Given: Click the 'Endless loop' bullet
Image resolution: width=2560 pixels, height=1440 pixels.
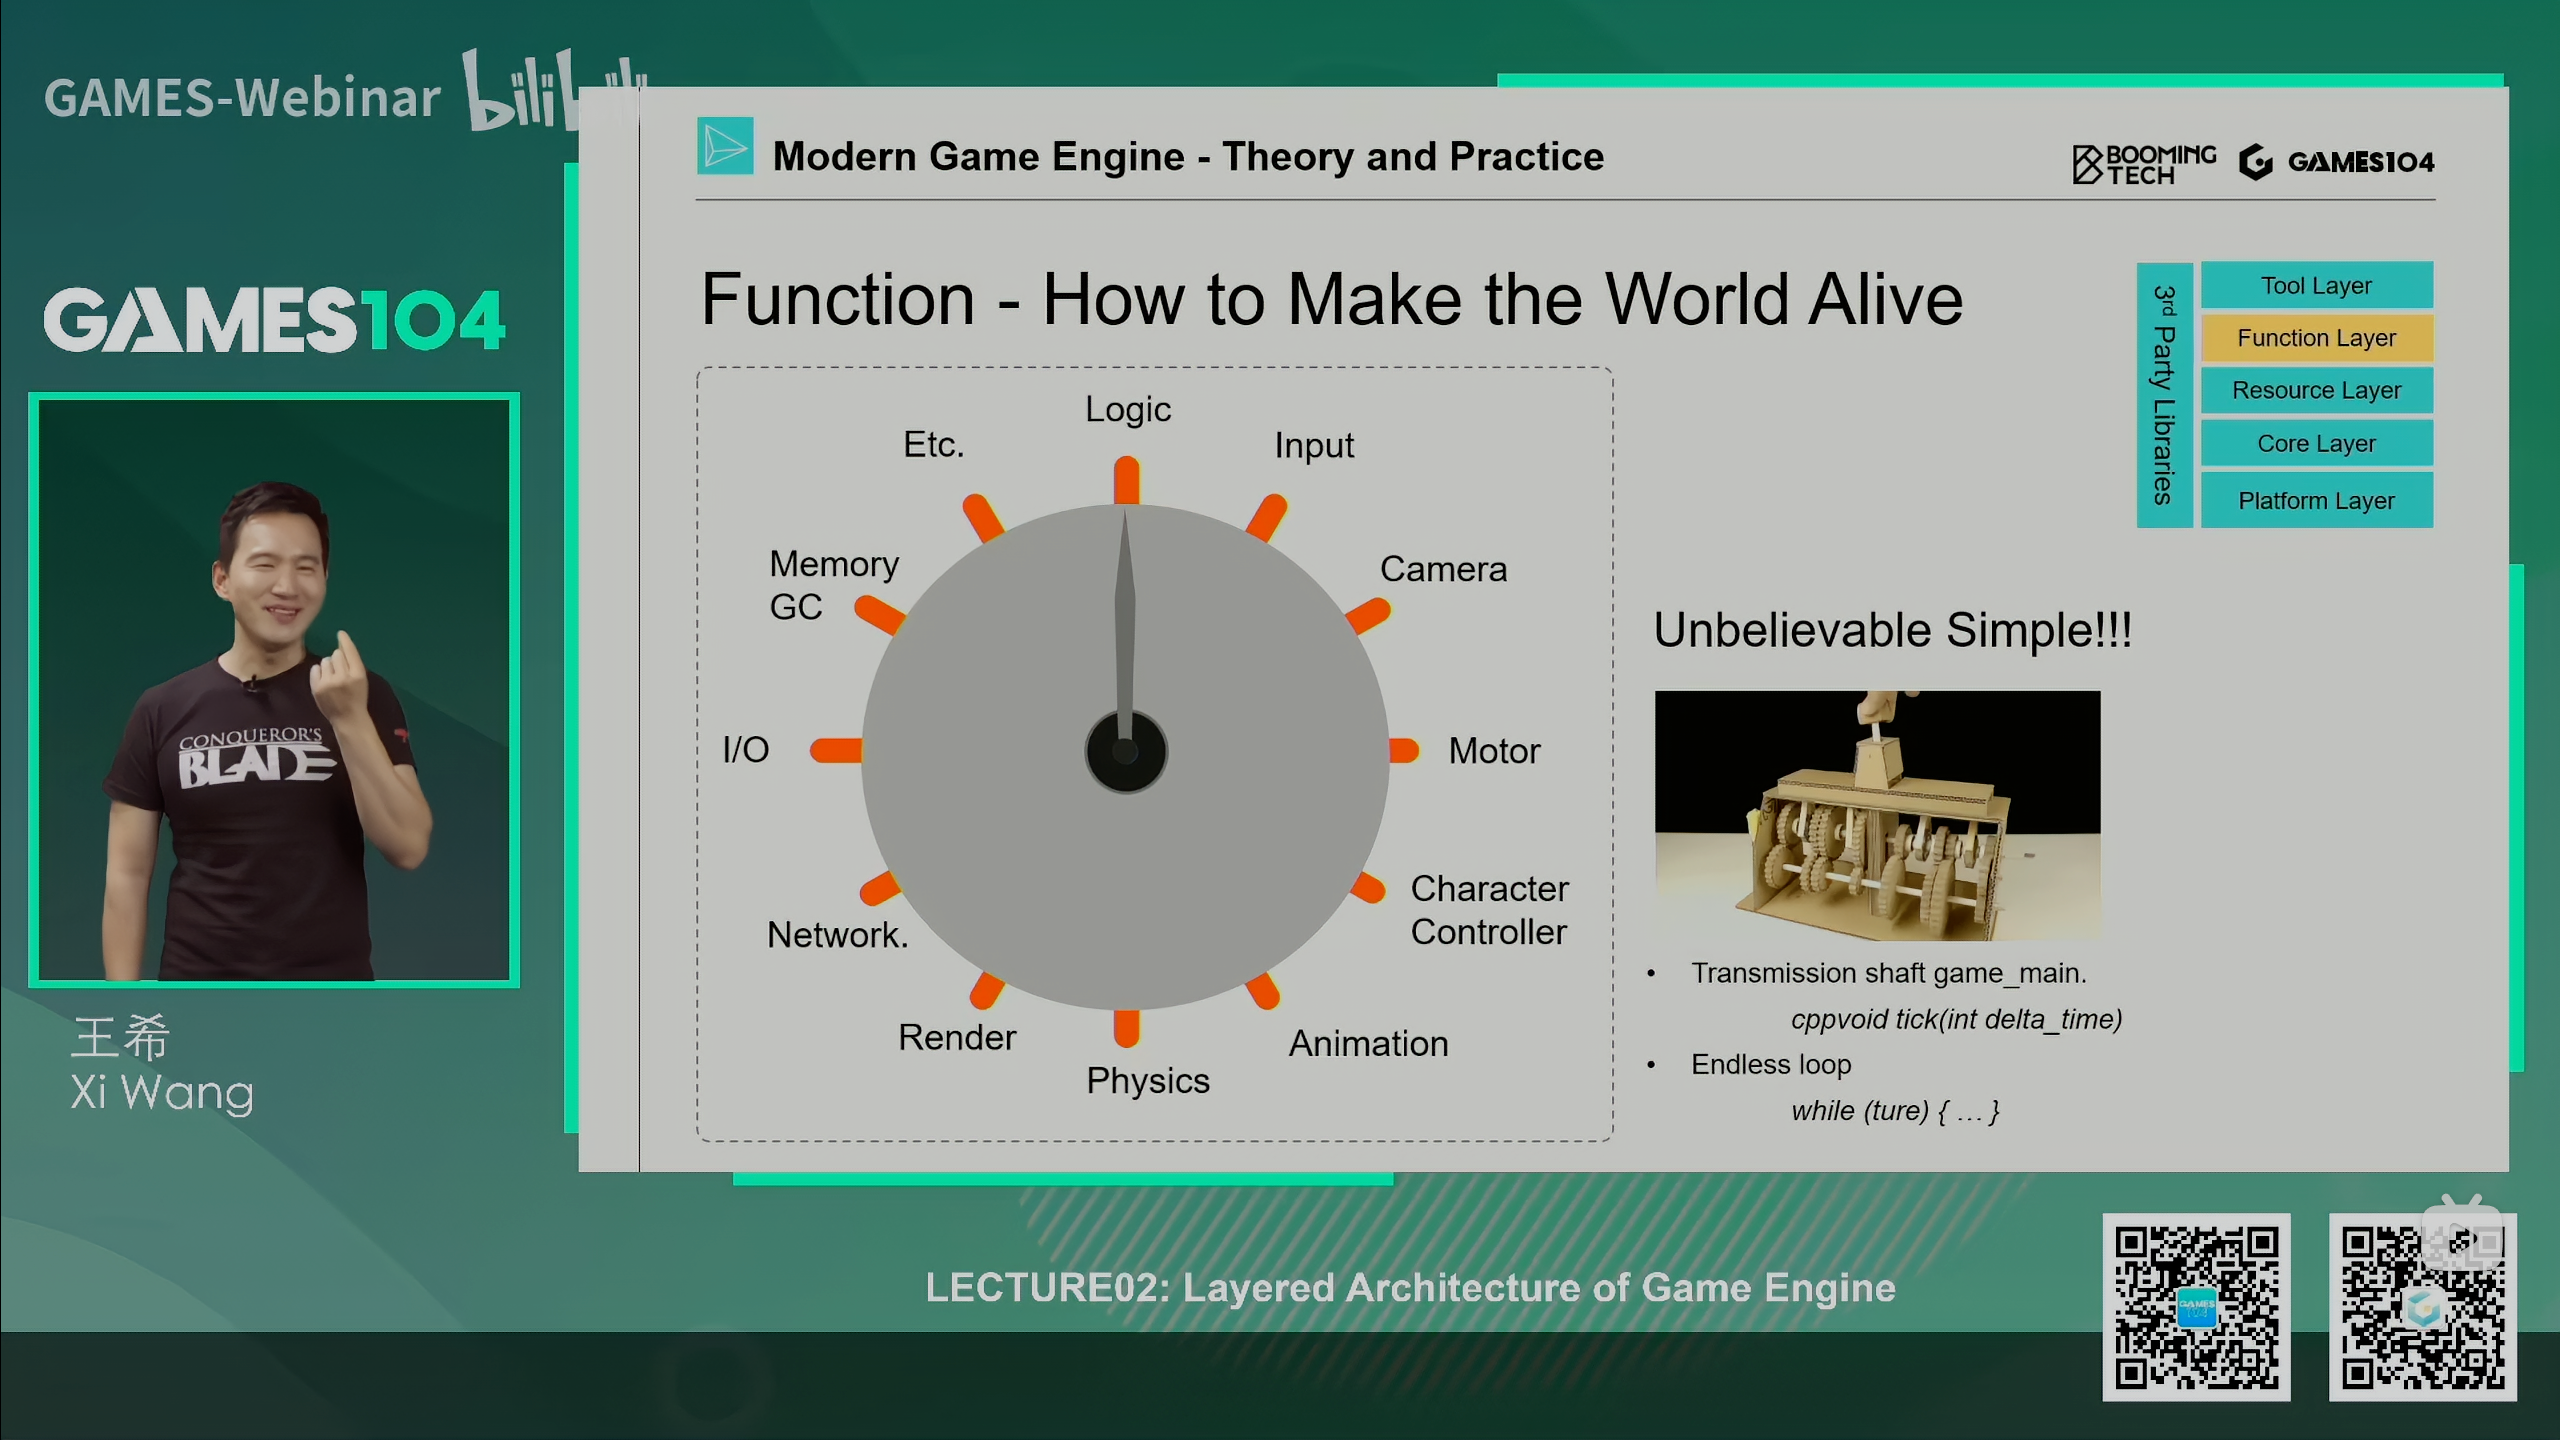Looking at the screenshot, I should coord(1771,1064).
